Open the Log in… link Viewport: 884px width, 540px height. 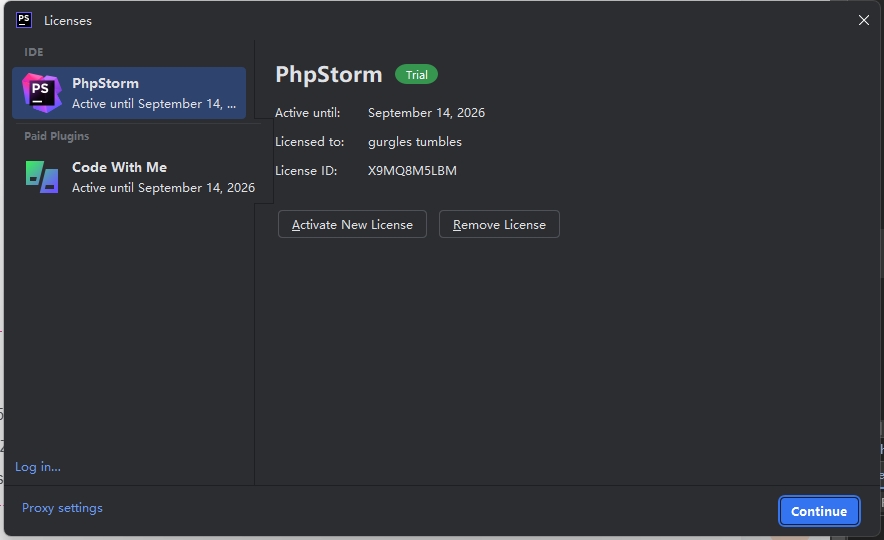point(38,467)
